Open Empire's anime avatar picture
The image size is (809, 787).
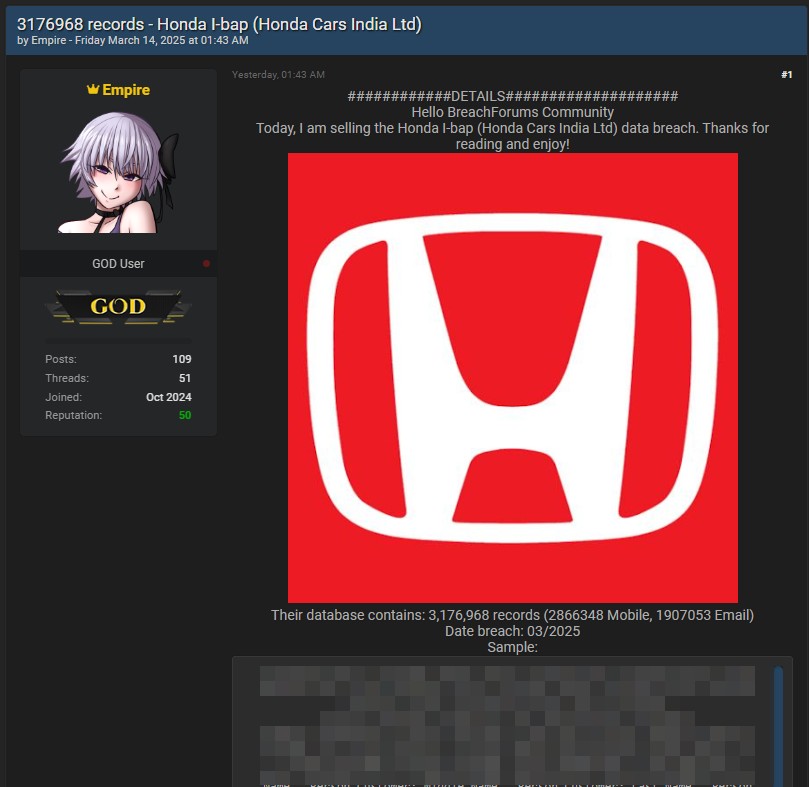(118, 171)
